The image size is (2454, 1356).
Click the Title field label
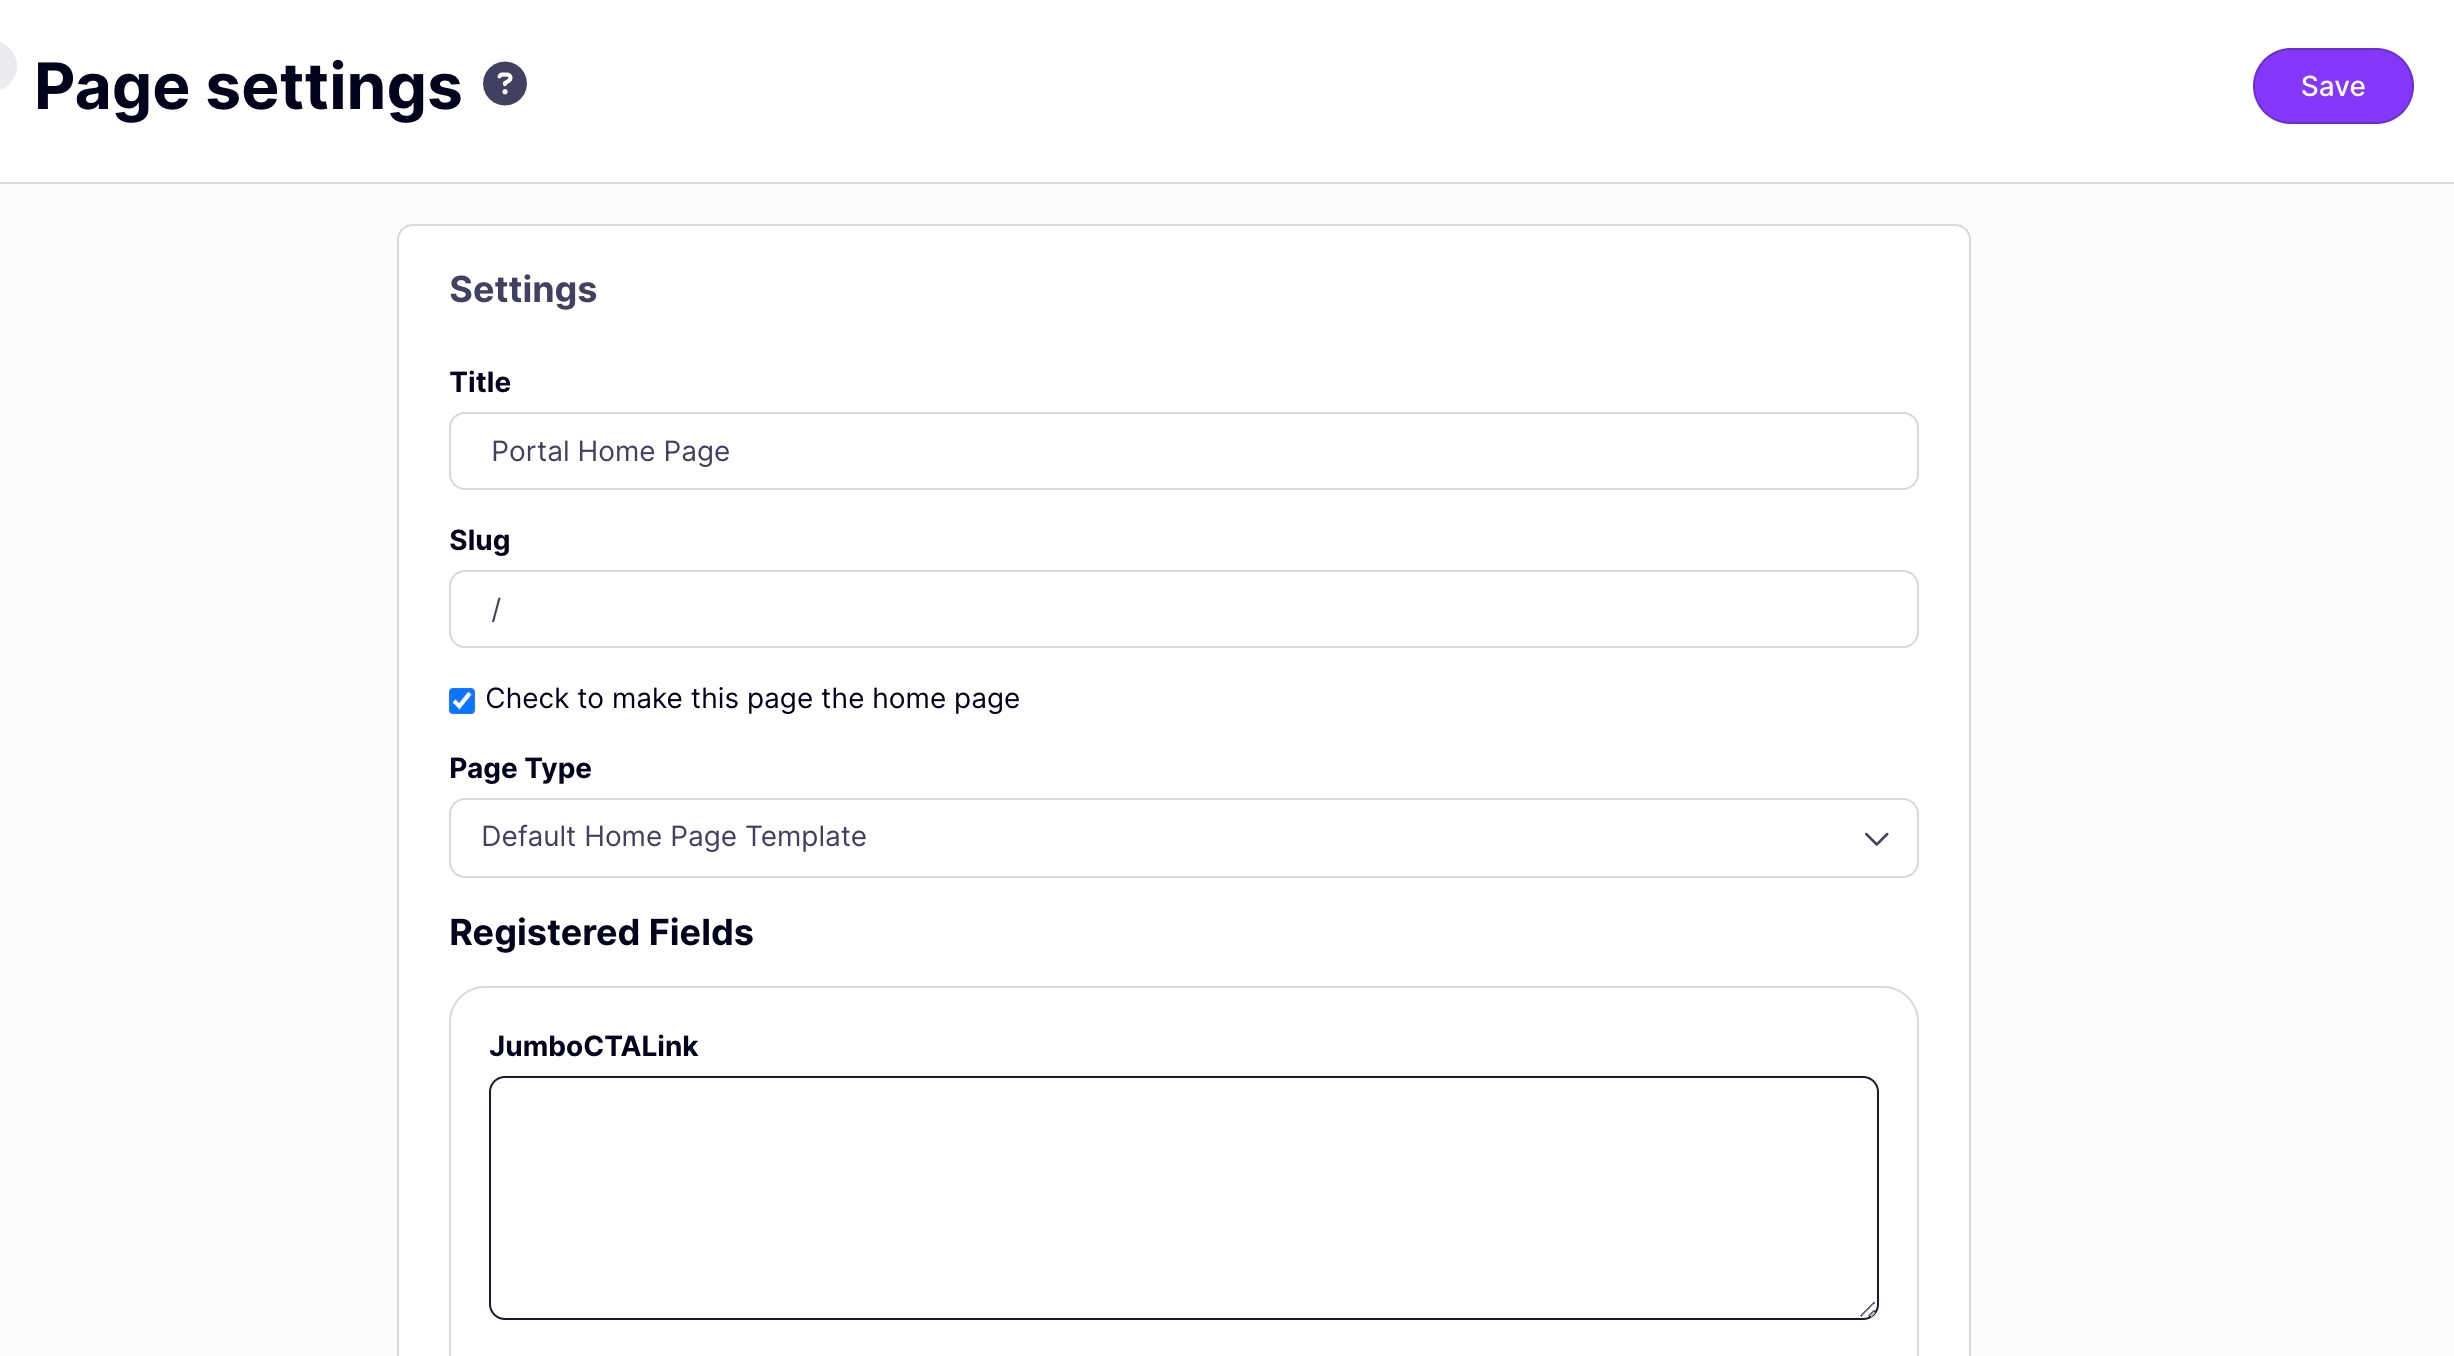click(479, 381)
